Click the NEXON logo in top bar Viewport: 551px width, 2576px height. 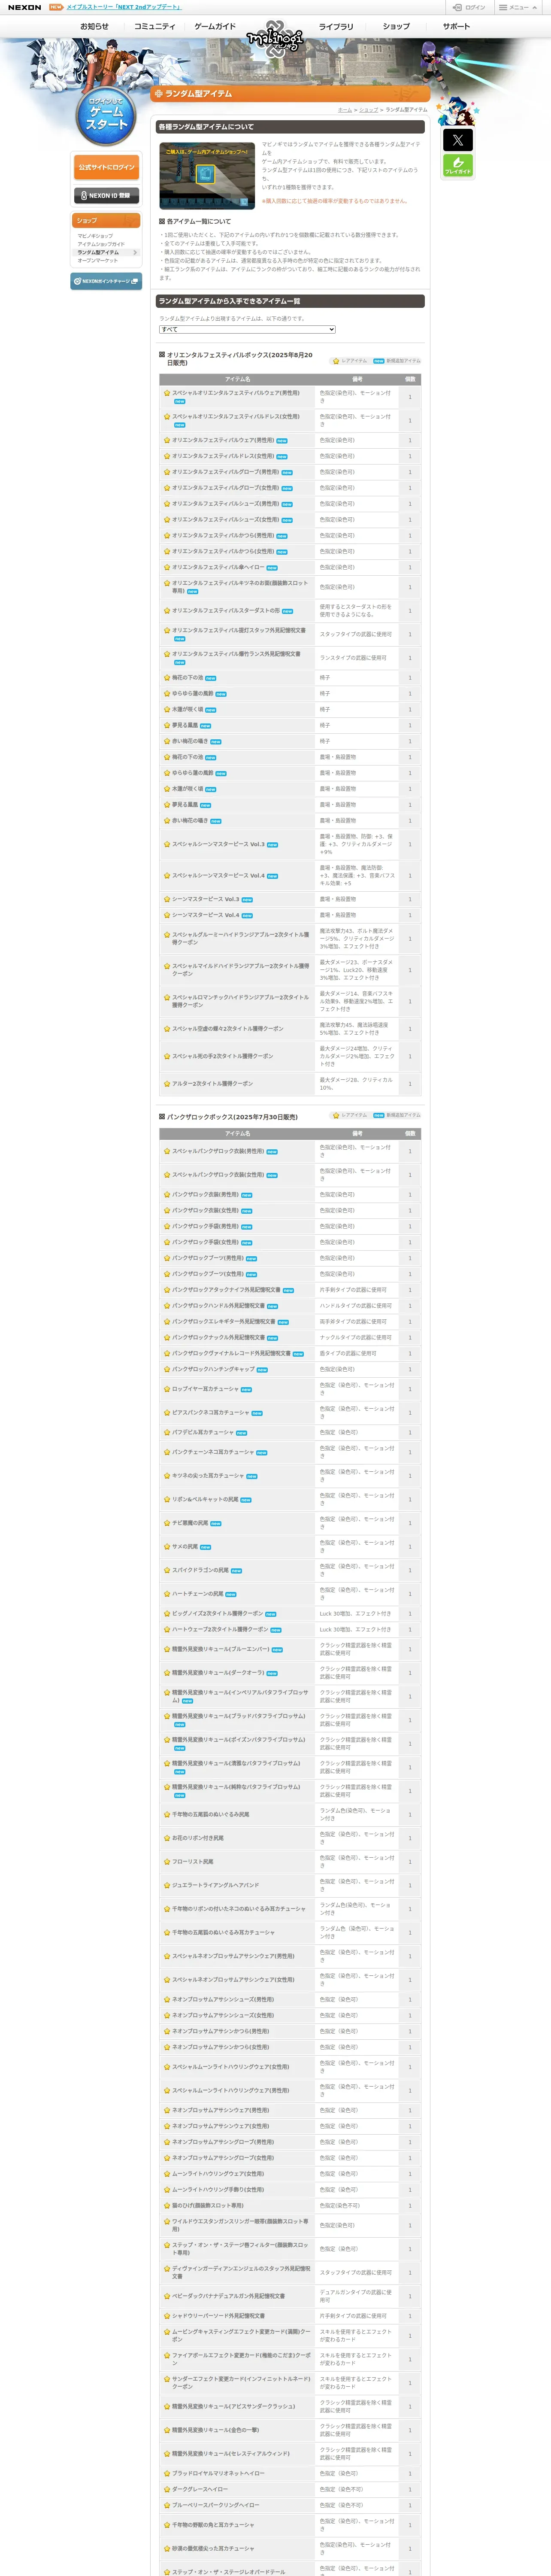click(24, 7)
